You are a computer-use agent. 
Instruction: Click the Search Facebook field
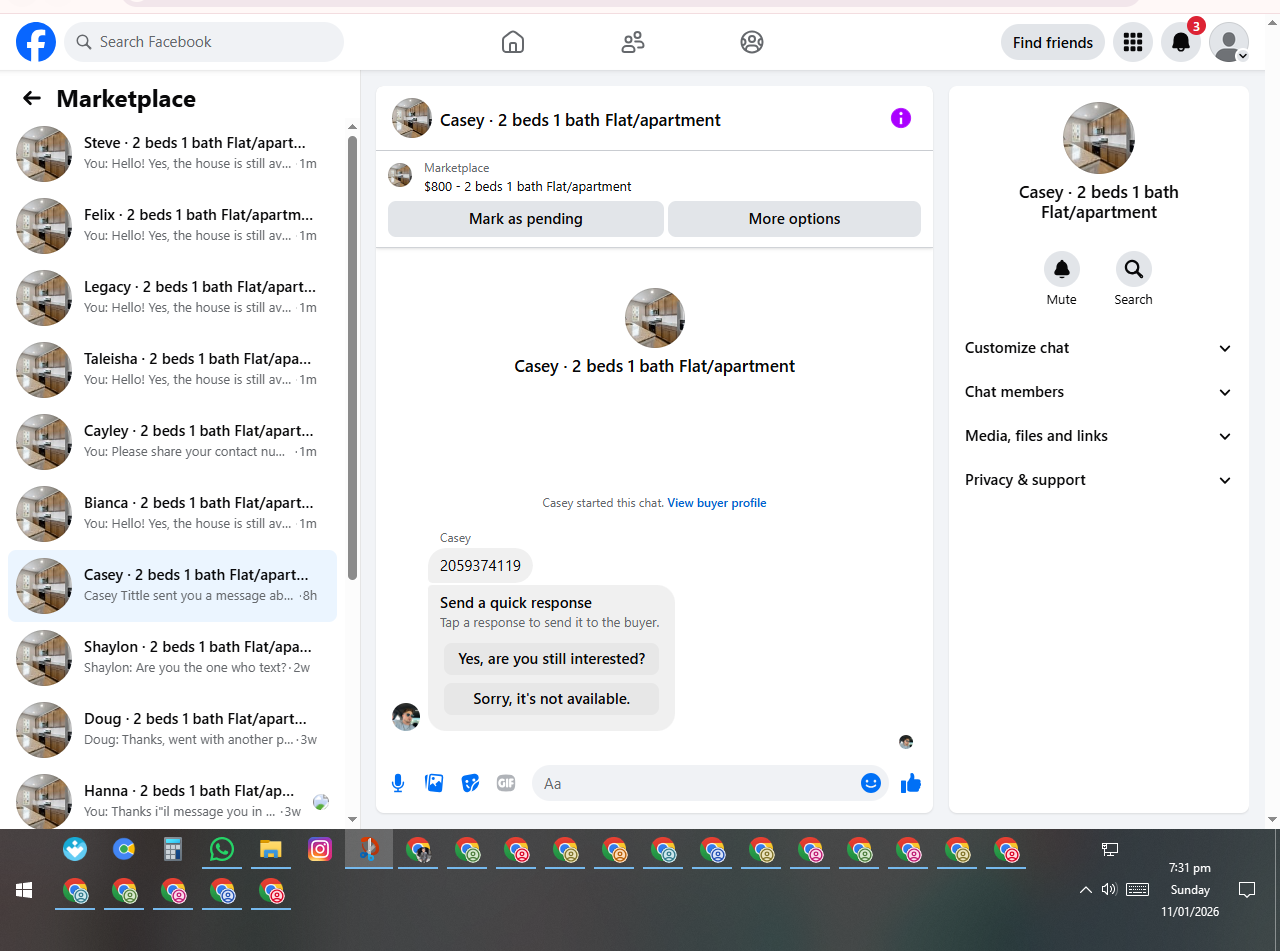tap(204, 42)
